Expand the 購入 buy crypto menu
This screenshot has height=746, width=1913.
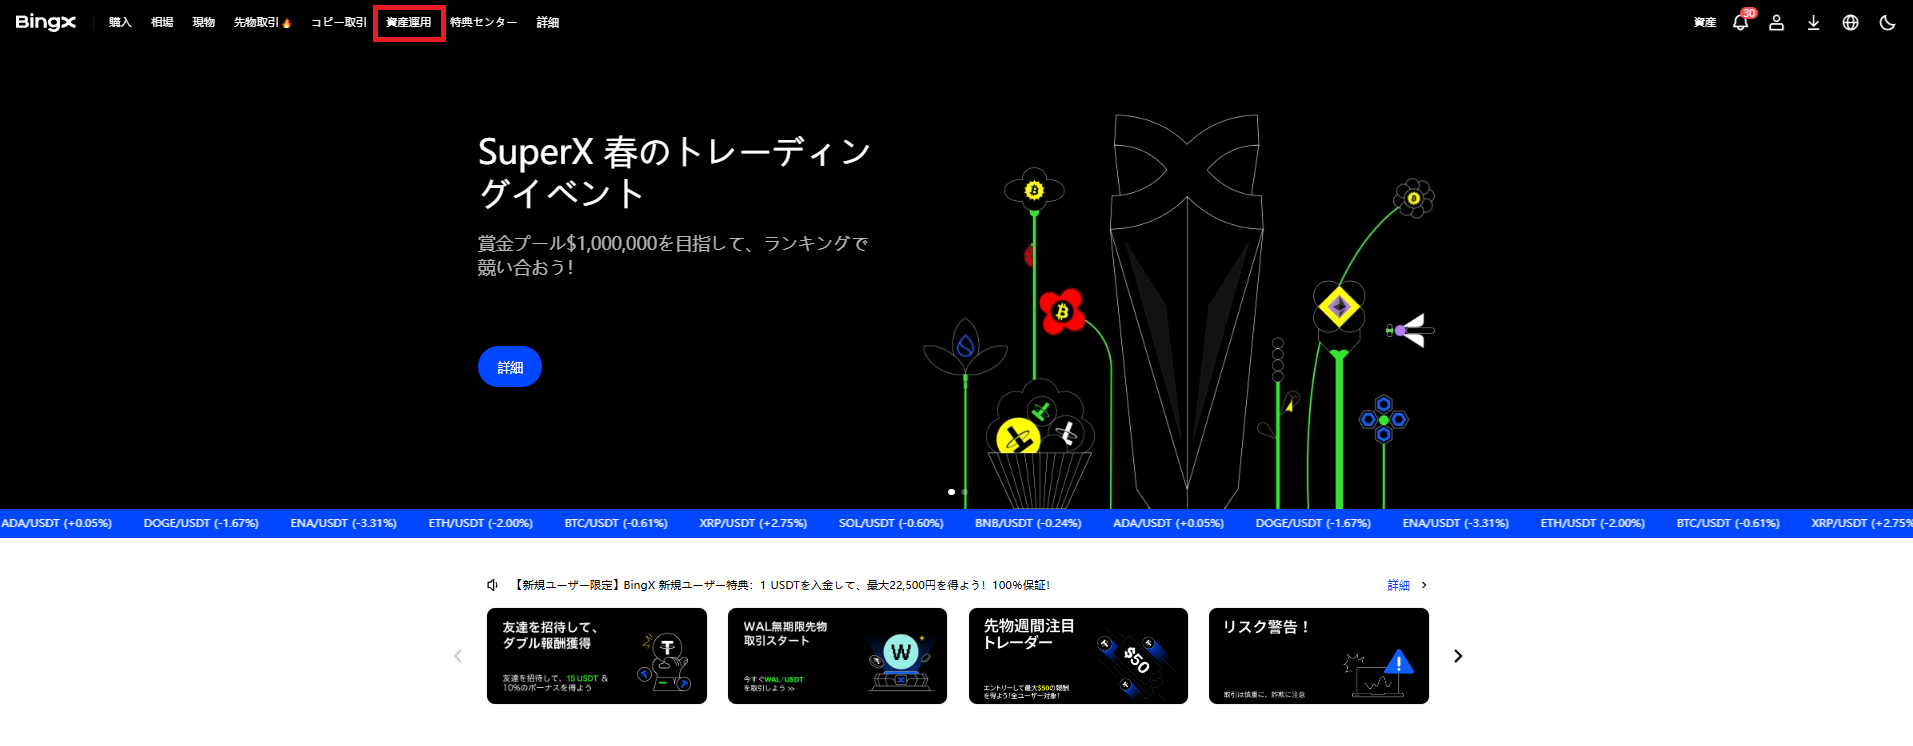click(x=120, y=22)
